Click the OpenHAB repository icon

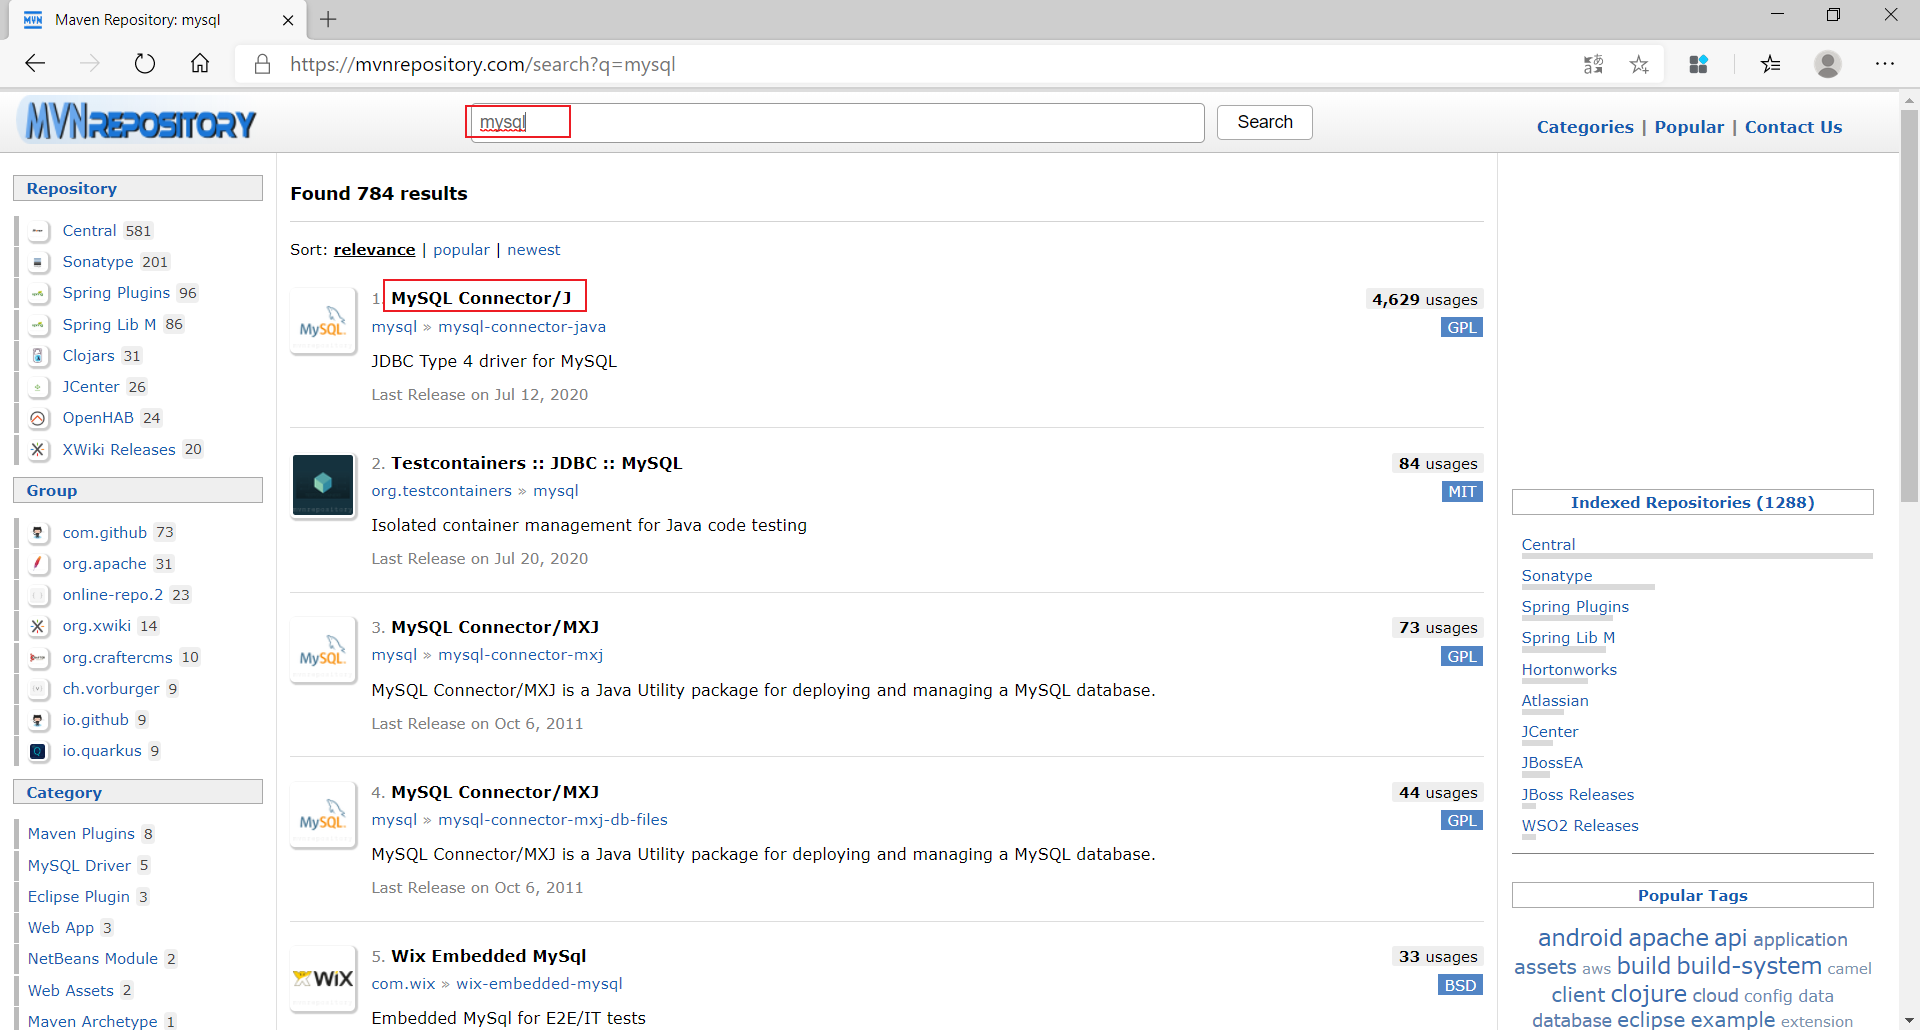[38, 418]
